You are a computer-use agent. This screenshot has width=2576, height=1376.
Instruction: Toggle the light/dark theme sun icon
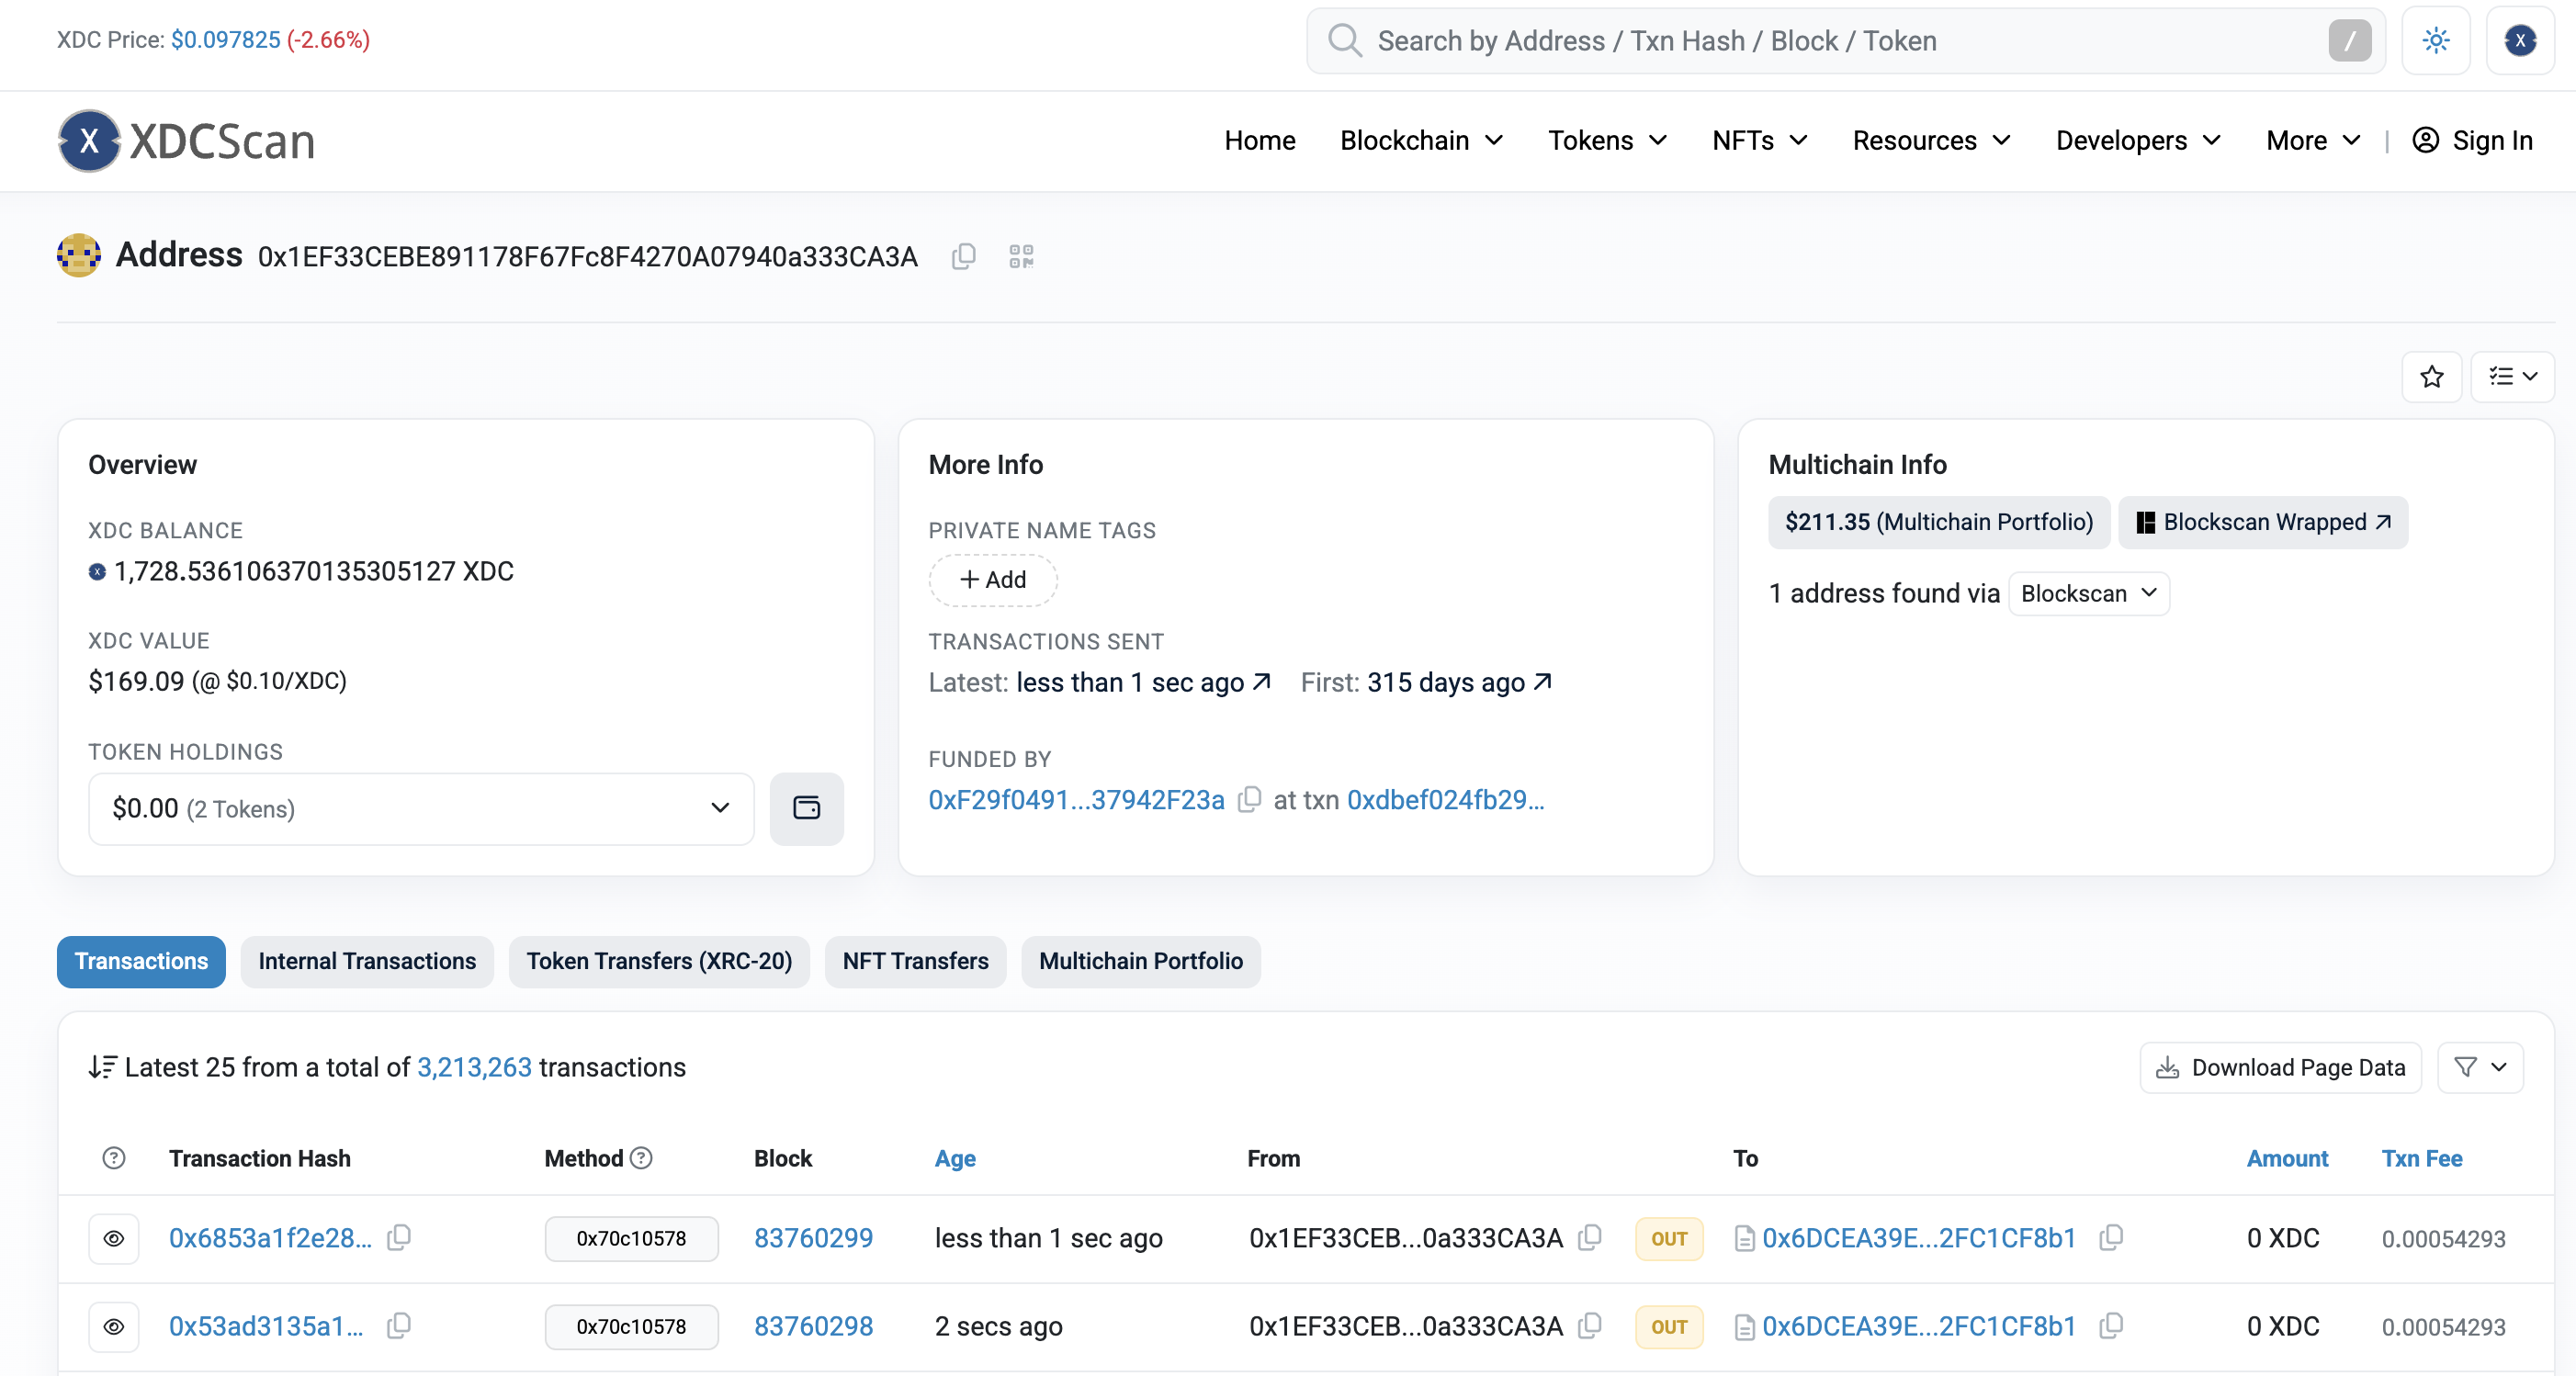[2435, 40]
